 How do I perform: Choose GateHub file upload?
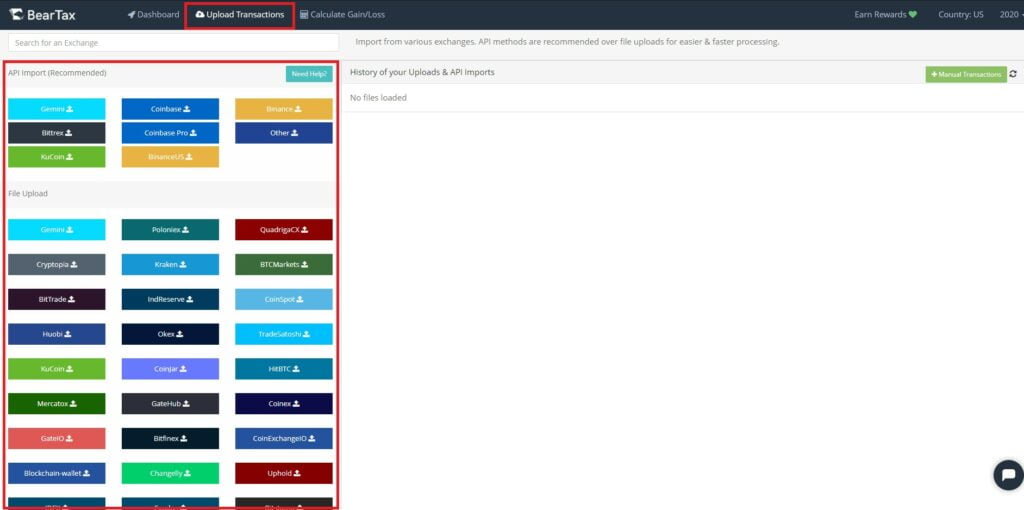point(170,404)
